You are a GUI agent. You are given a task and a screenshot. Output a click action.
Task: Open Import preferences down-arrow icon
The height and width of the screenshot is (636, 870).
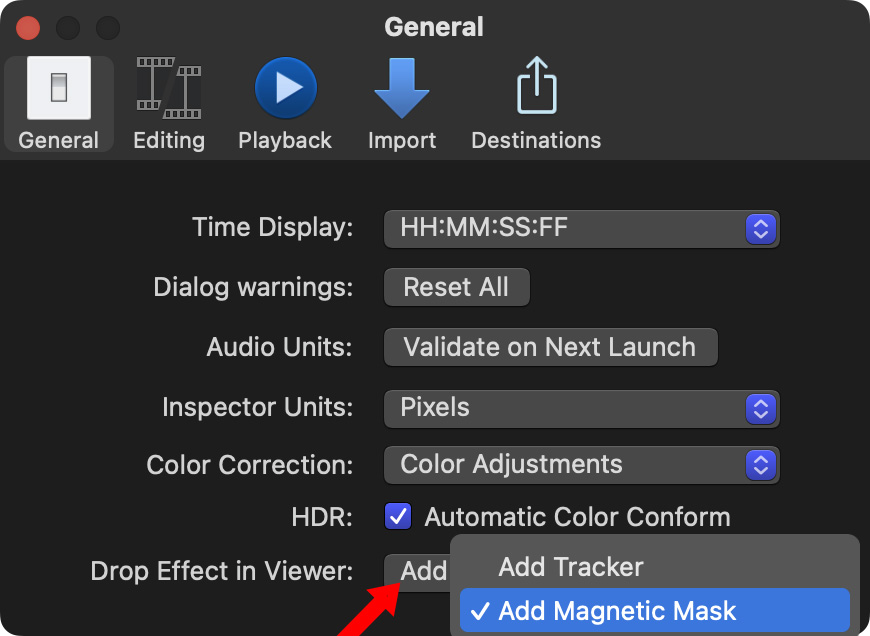point(401,88)
